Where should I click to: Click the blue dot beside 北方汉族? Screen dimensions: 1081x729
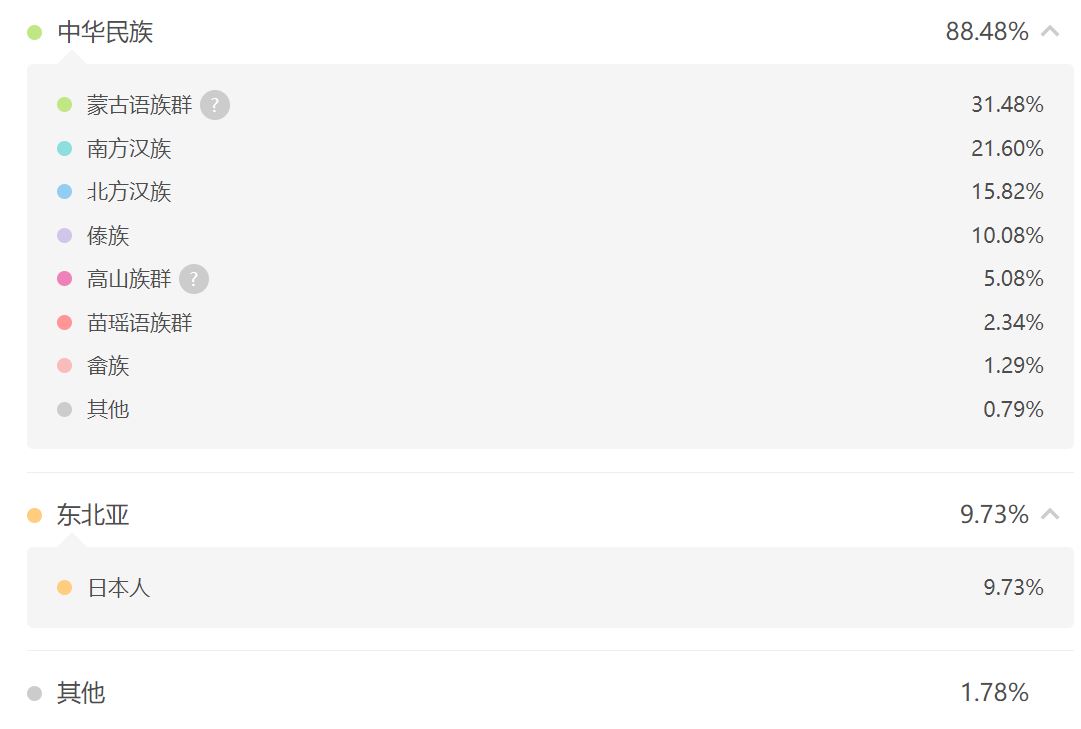tap(64, 192)
